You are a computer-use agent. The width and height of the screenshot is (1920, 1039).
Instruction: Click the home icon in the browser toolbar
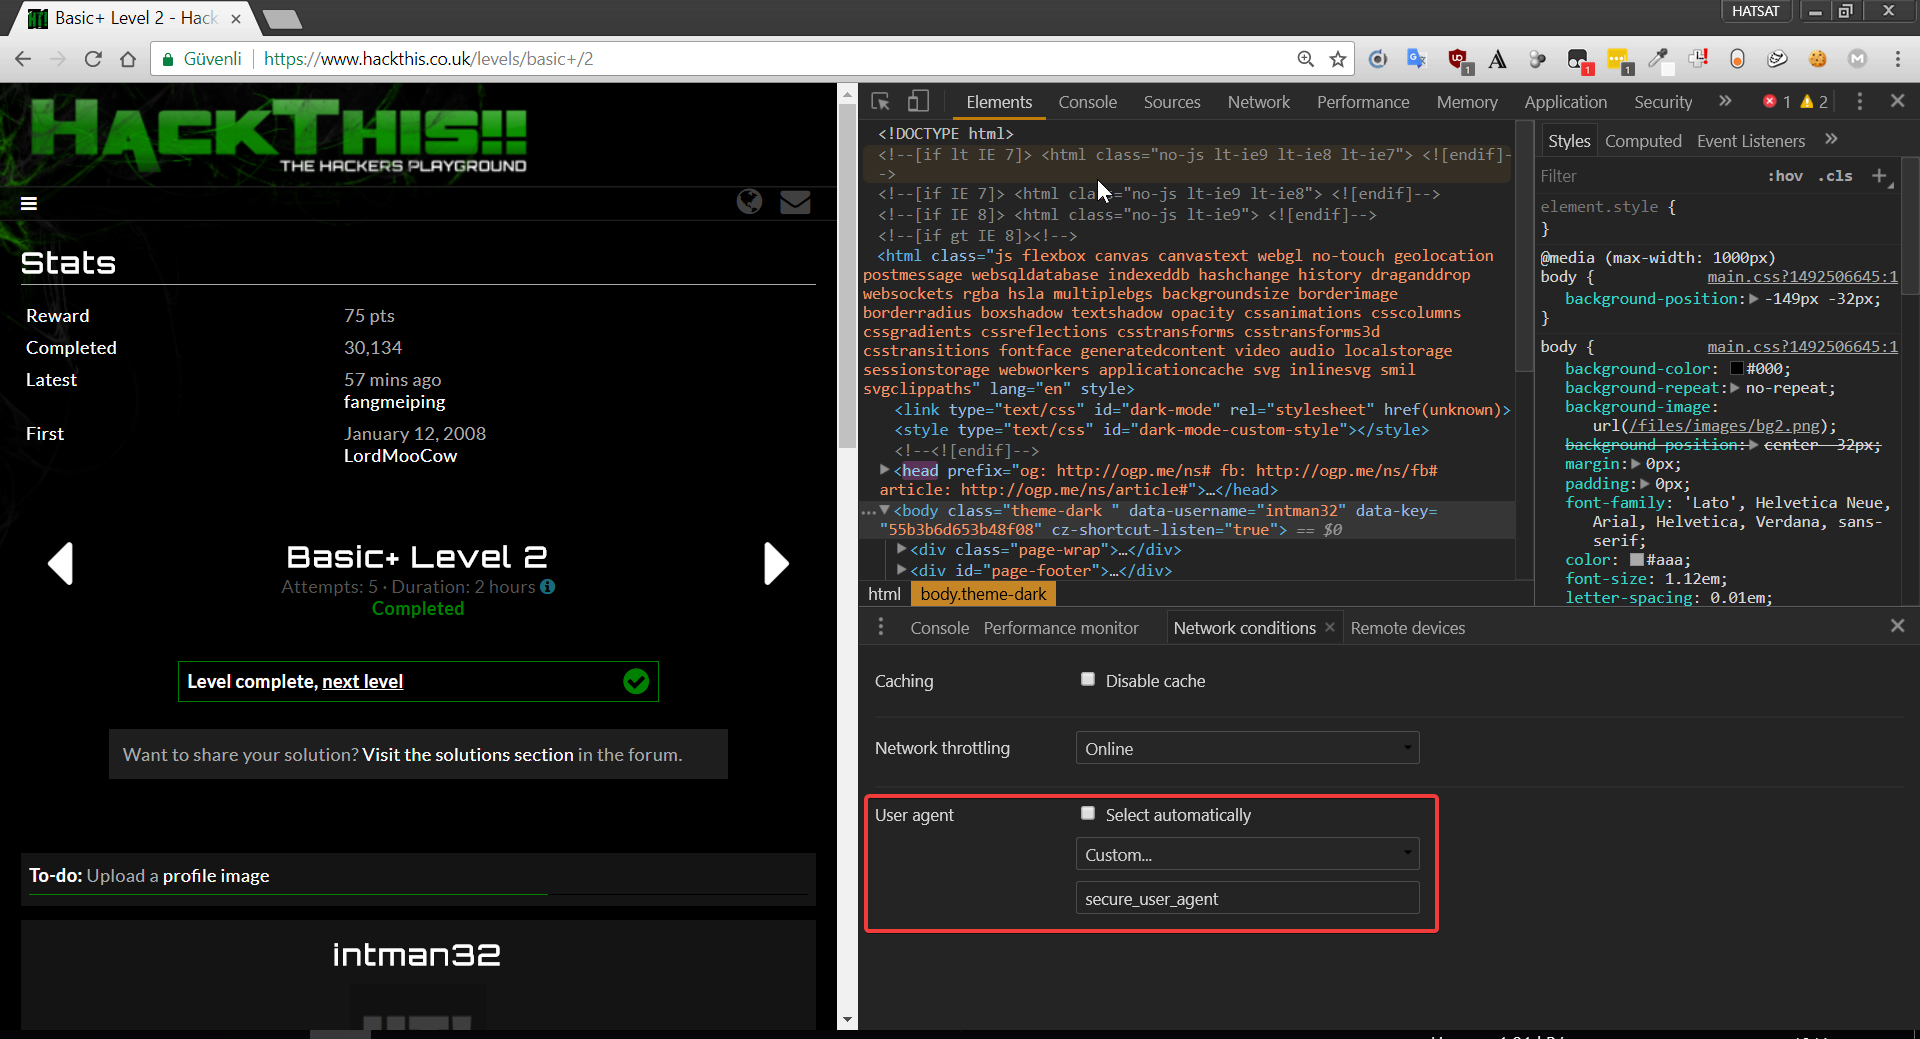128,59
